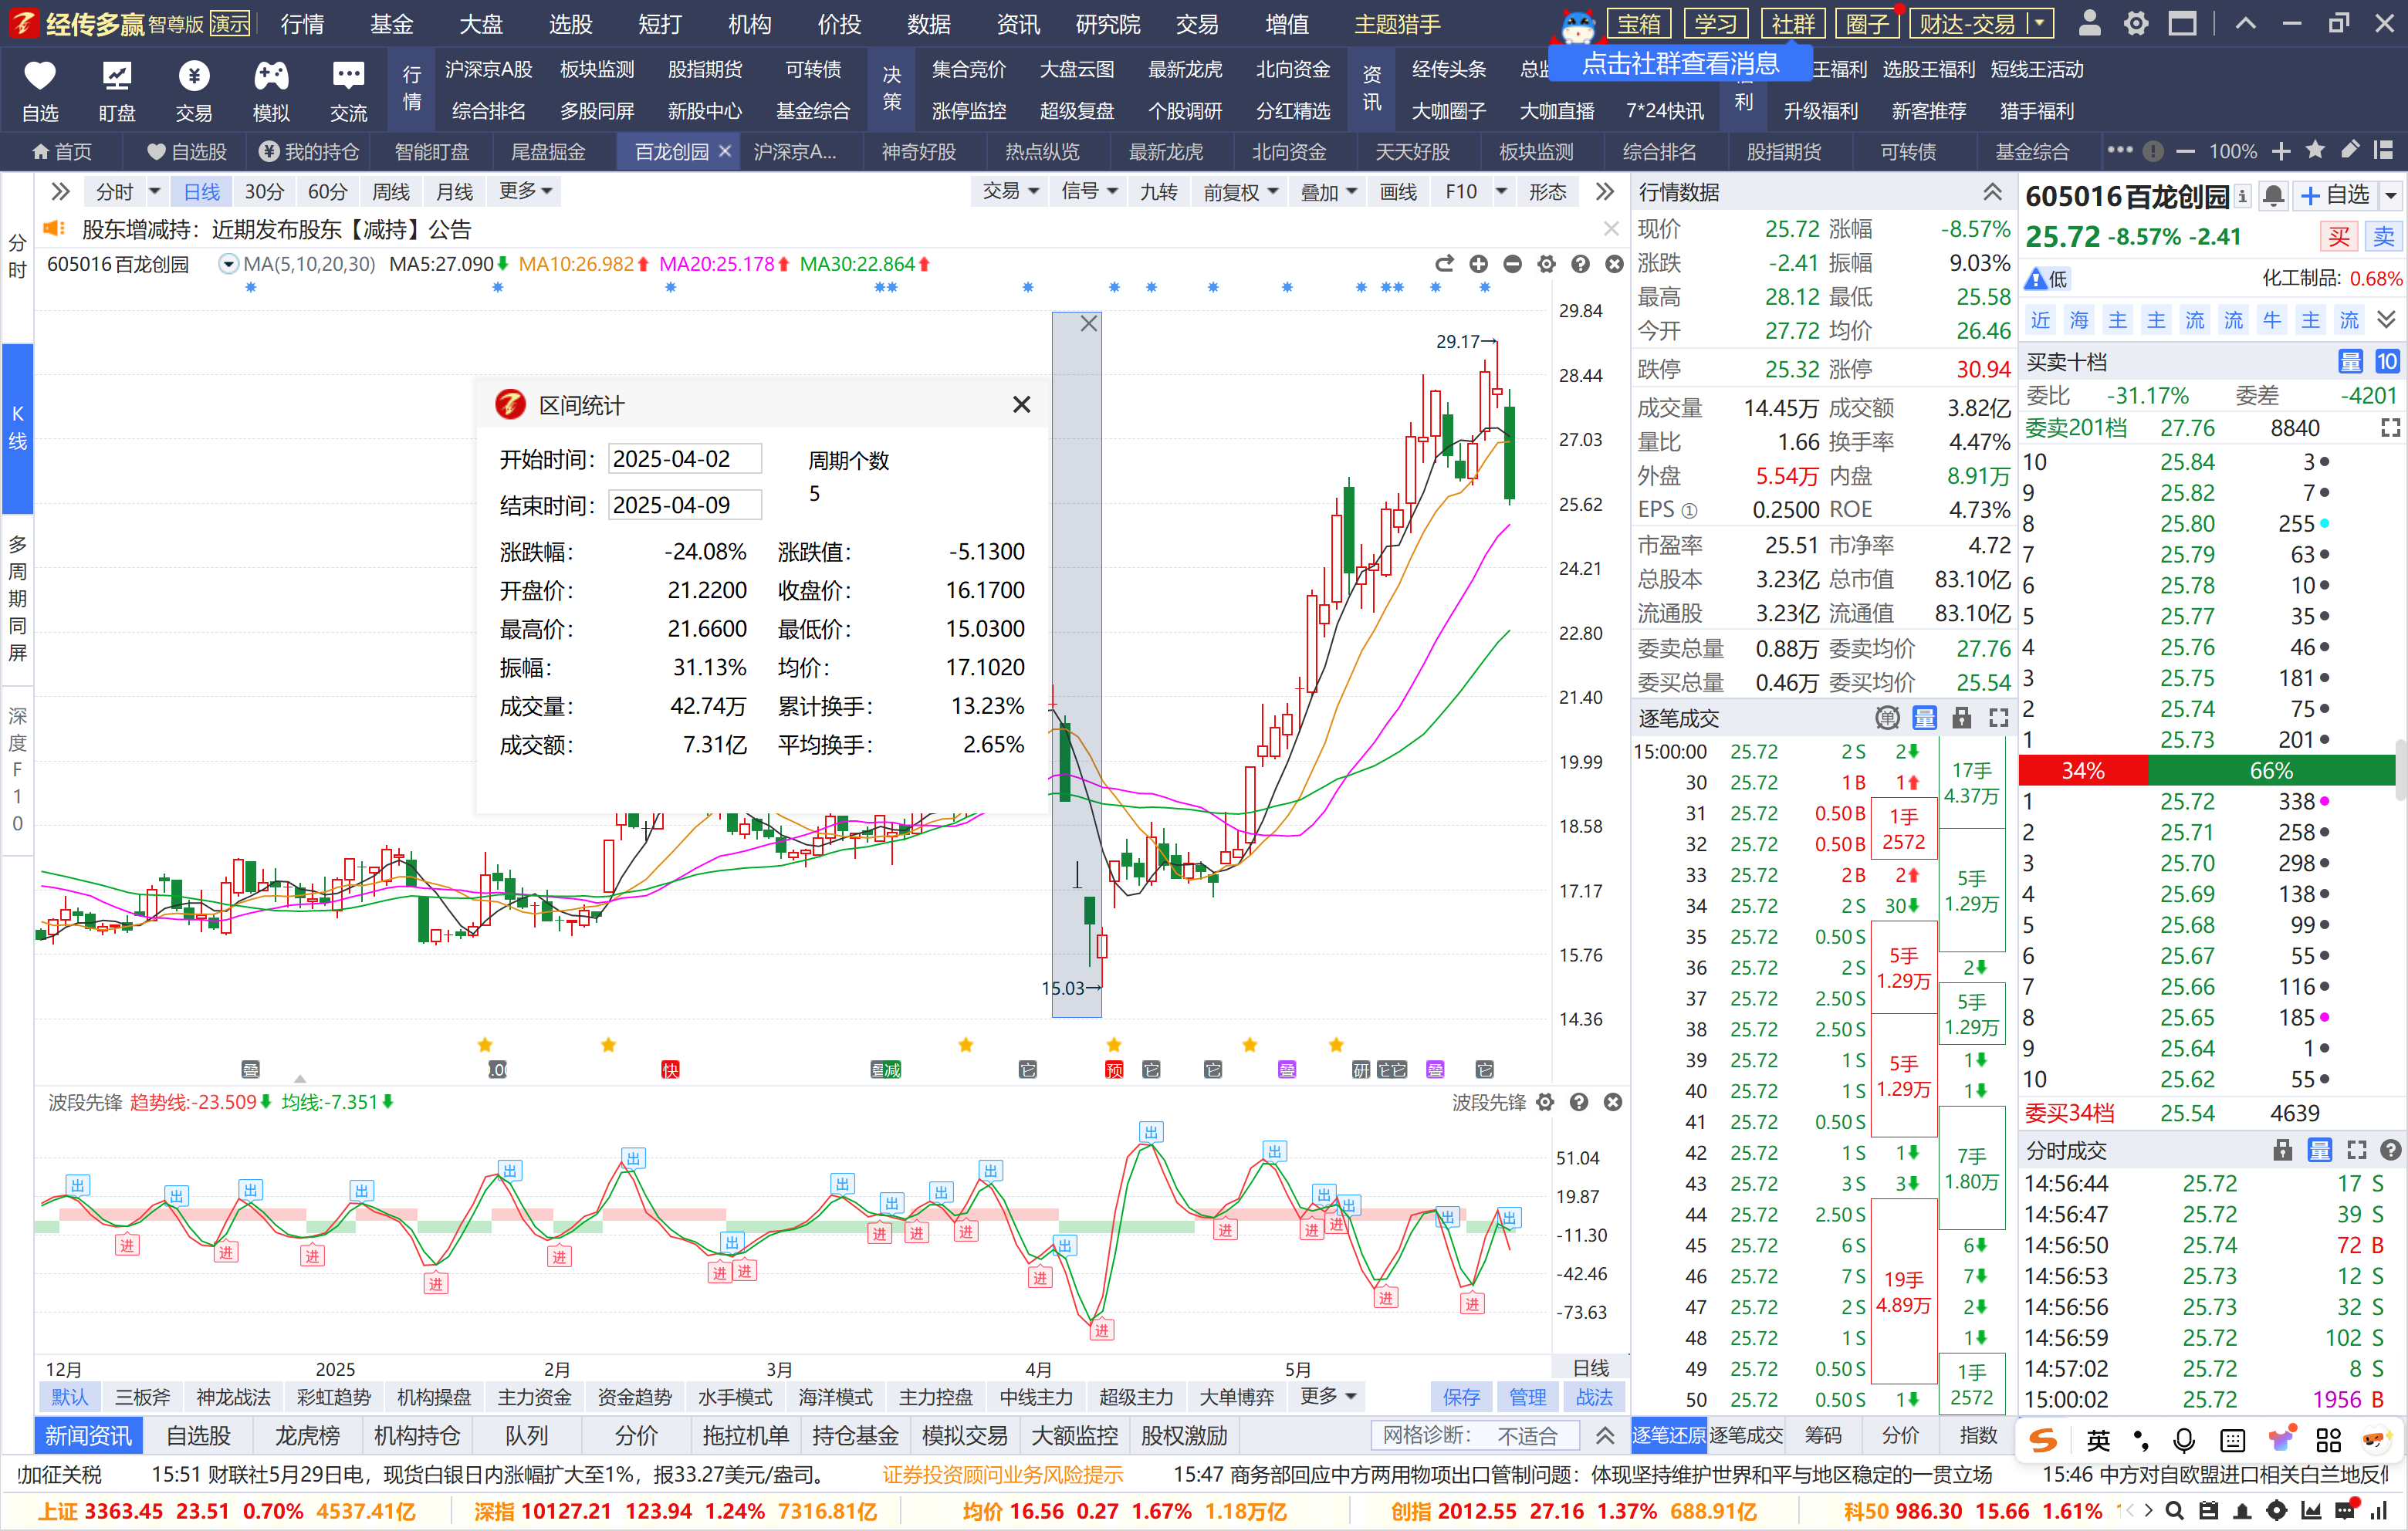Switch to the 60分 chart tab

(x=327, y=192)
